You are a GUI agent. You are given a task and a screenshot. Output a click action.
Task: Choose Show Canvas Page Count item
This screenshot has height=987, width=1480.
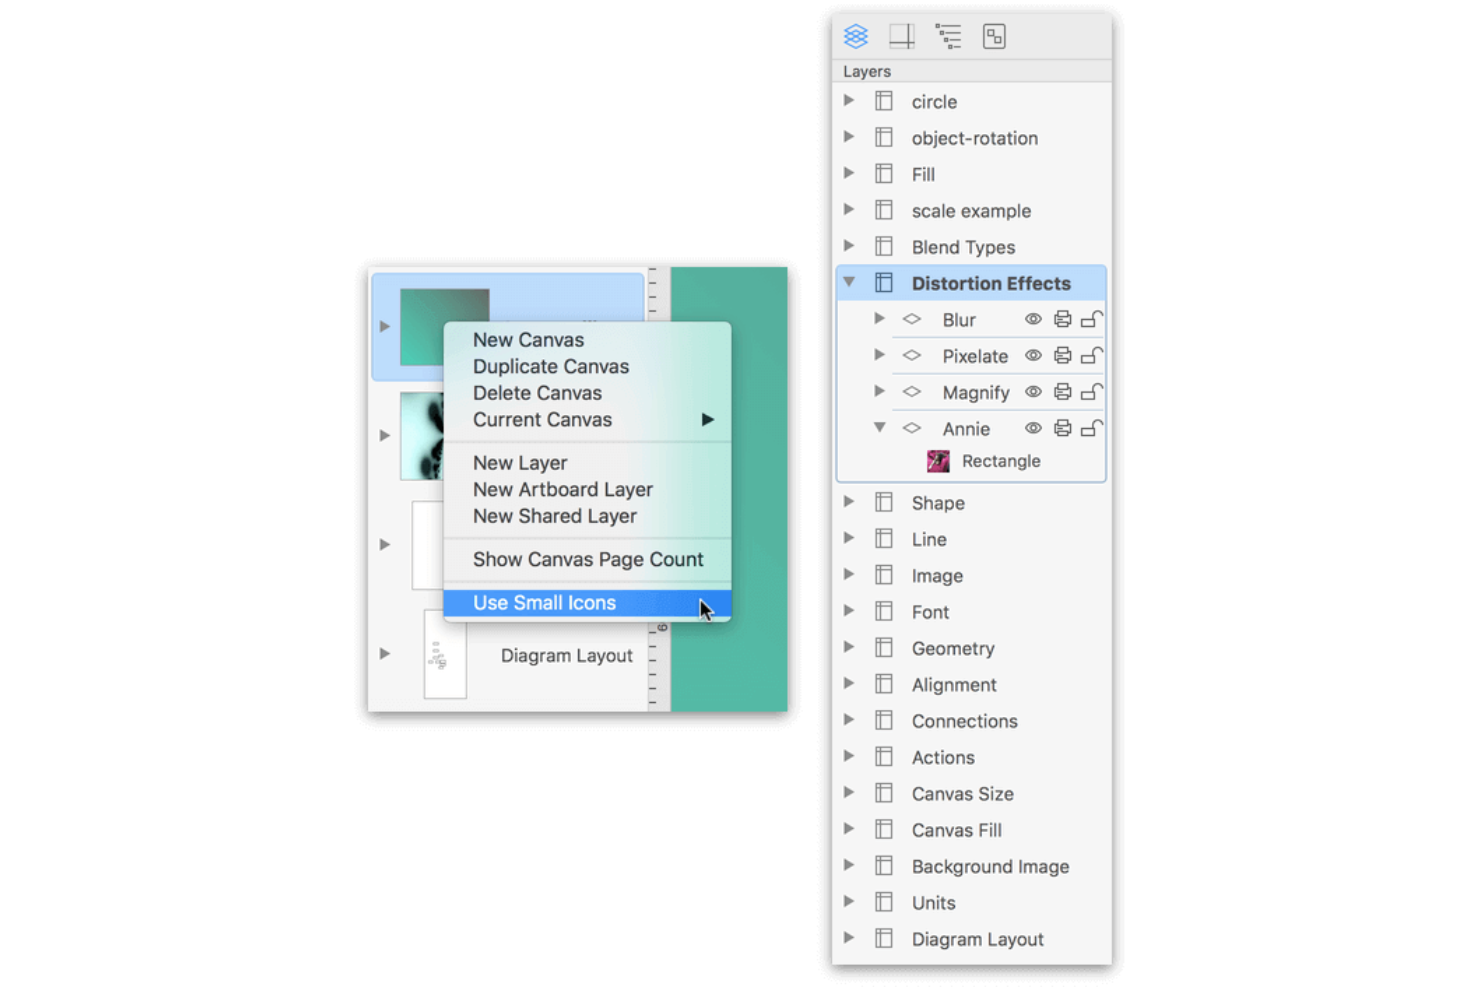tap(587, 559)
